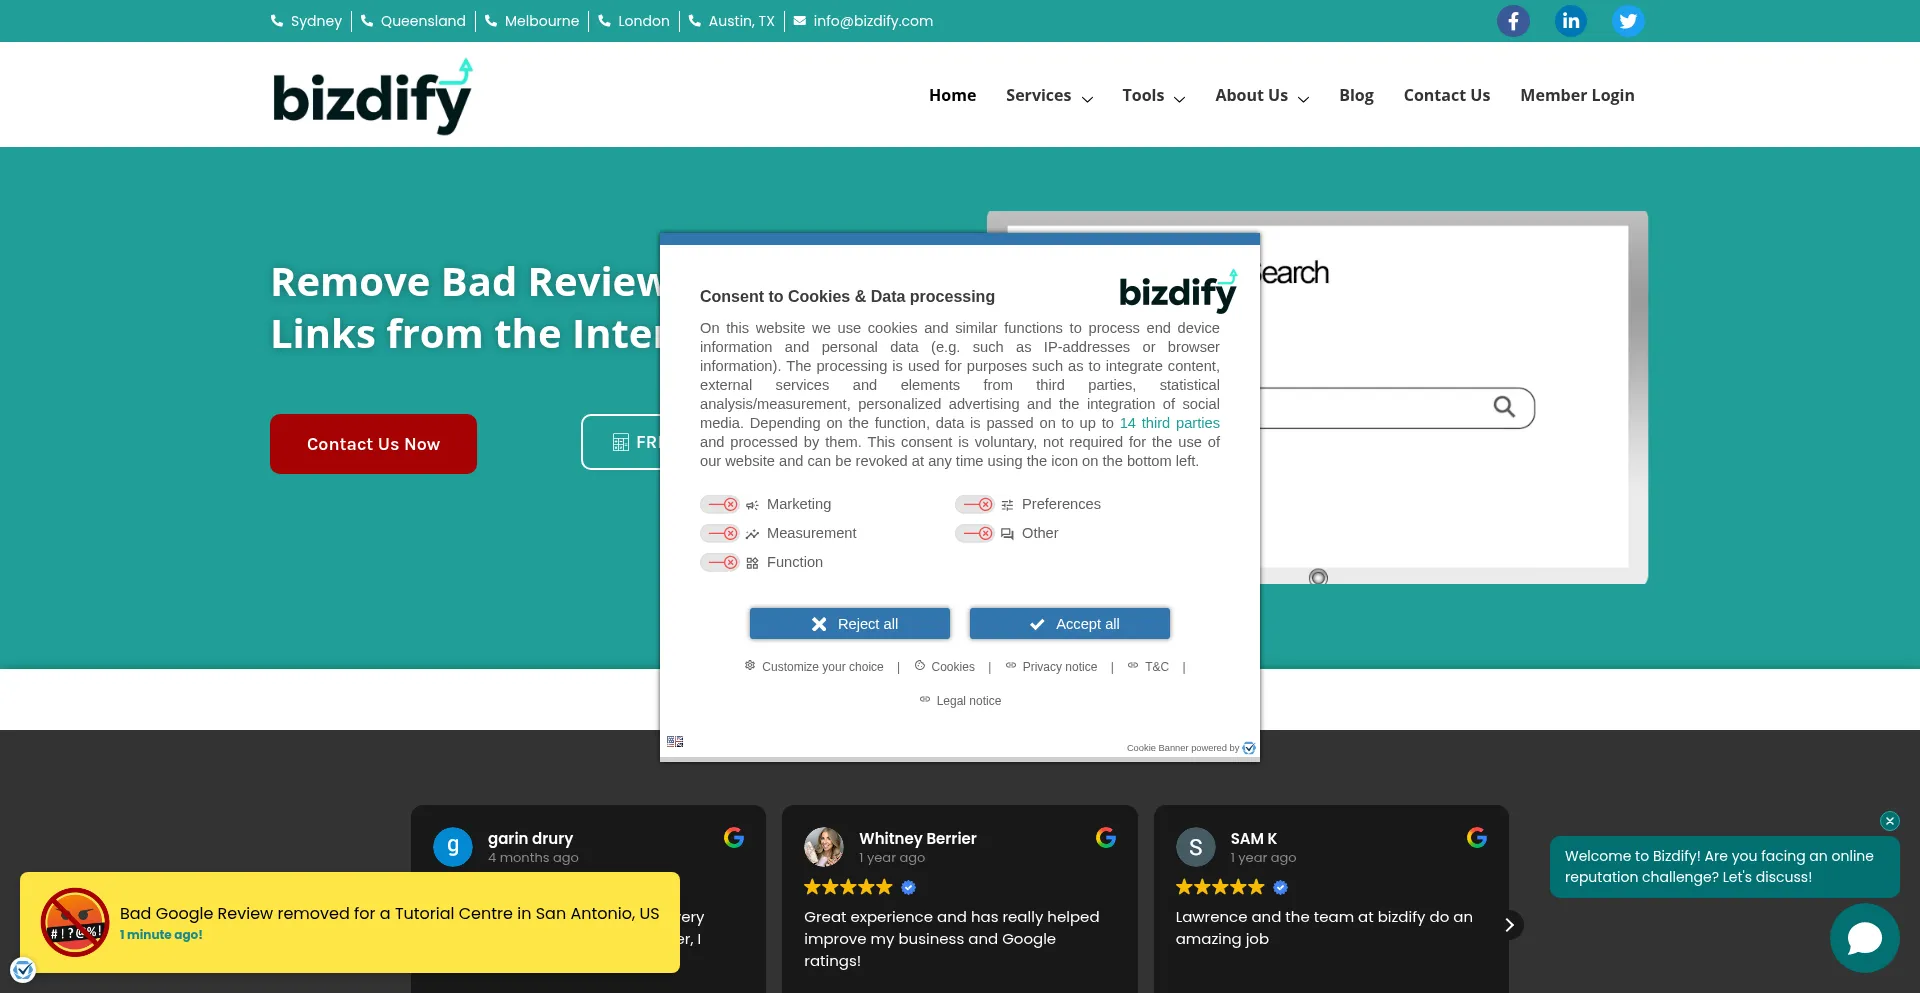Click the Accept all button
Image resolution: width=1920 pixels, height=993 pixels.
(x=1070, y=623)
